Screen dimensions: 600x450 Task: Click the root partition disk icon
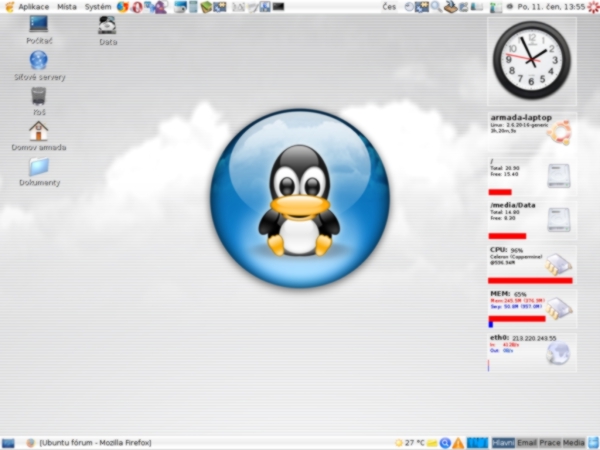559,176
